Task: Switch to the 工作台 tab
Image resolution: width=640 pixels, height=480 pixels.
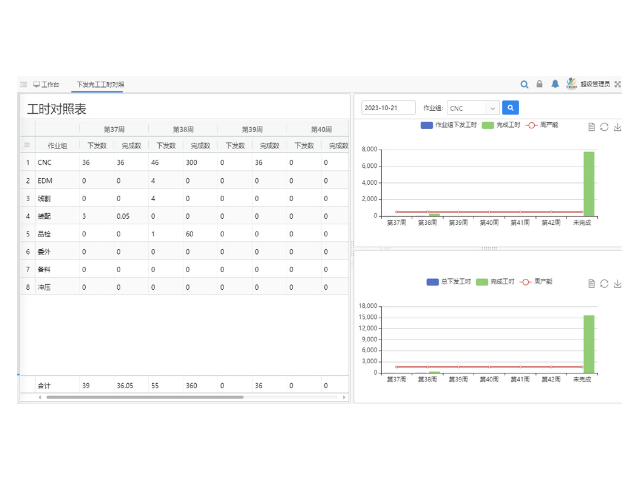Action: click(x=46, y=85)
